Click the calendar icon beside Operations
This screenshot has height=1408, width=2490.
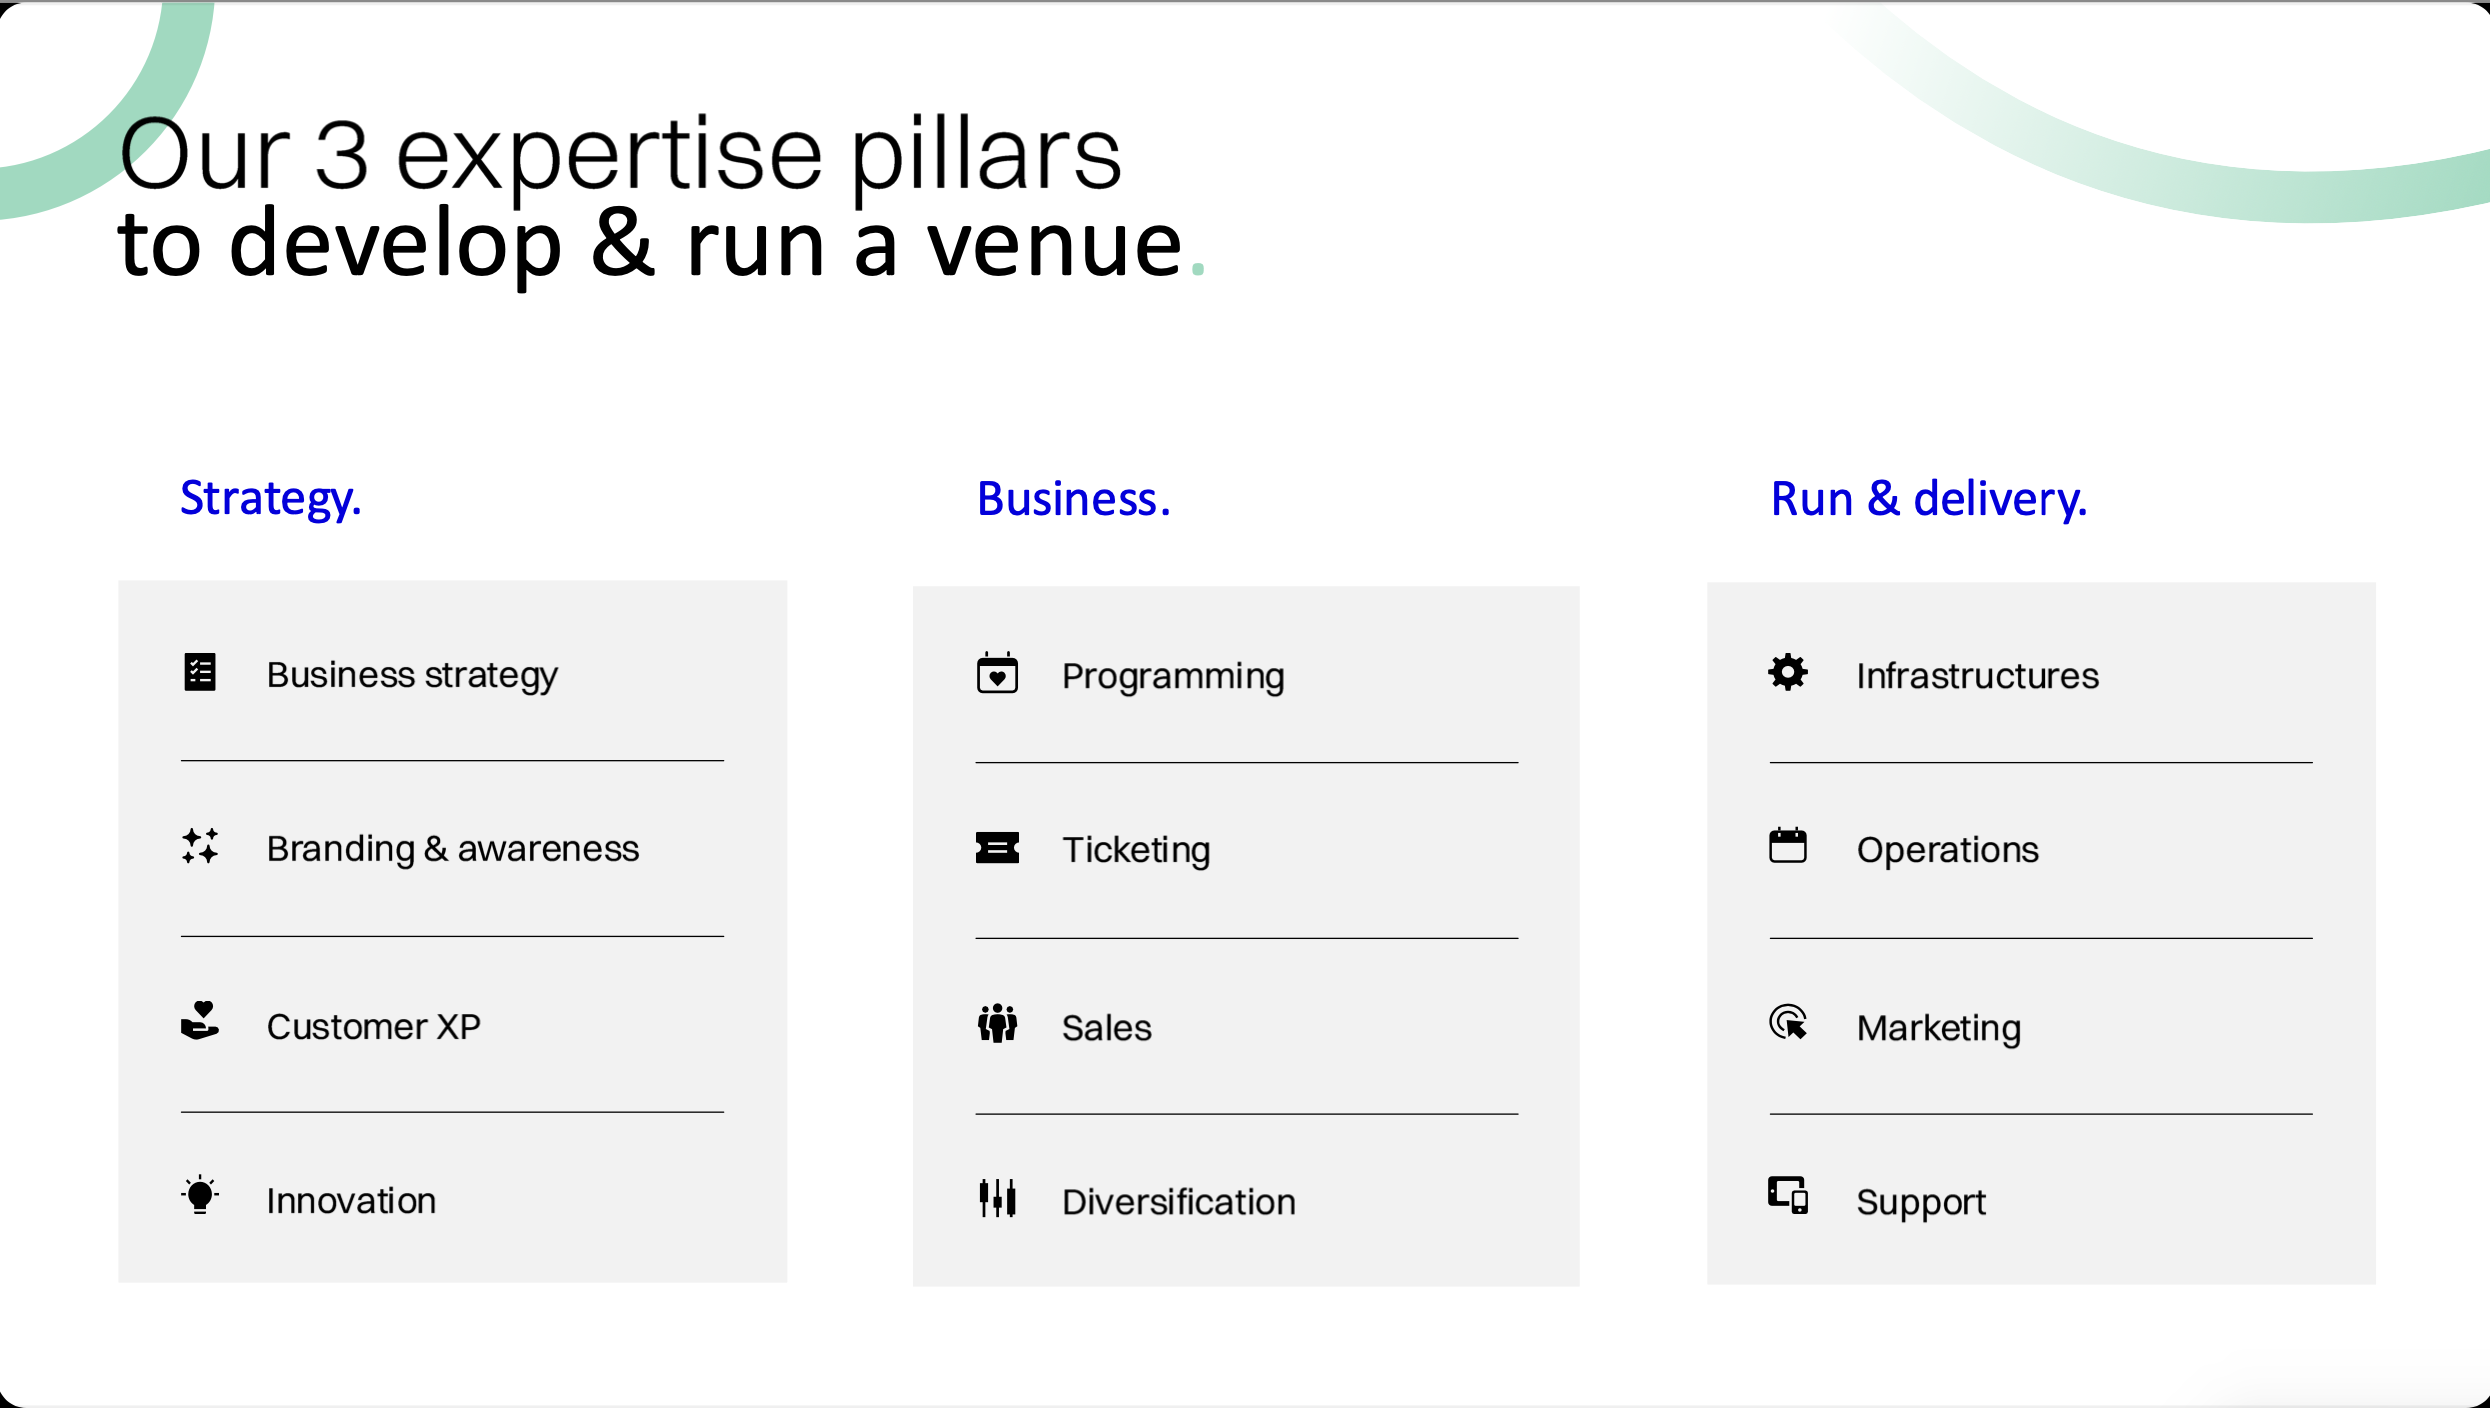pyautogui.click(x=1788, y=846)
